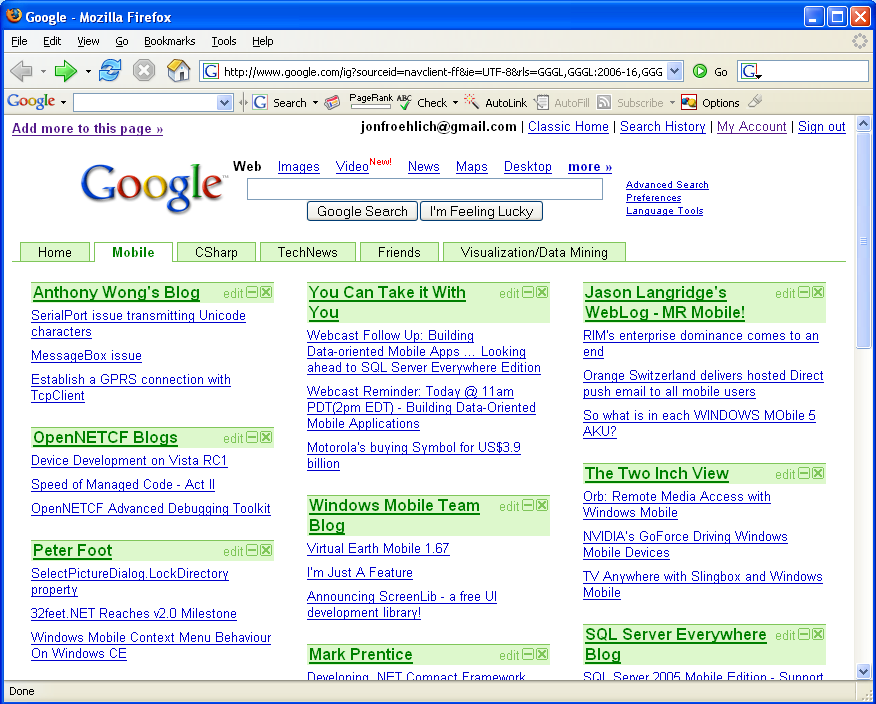
Task: Switch to the Friends tab
Action: (x=399, y=252)
